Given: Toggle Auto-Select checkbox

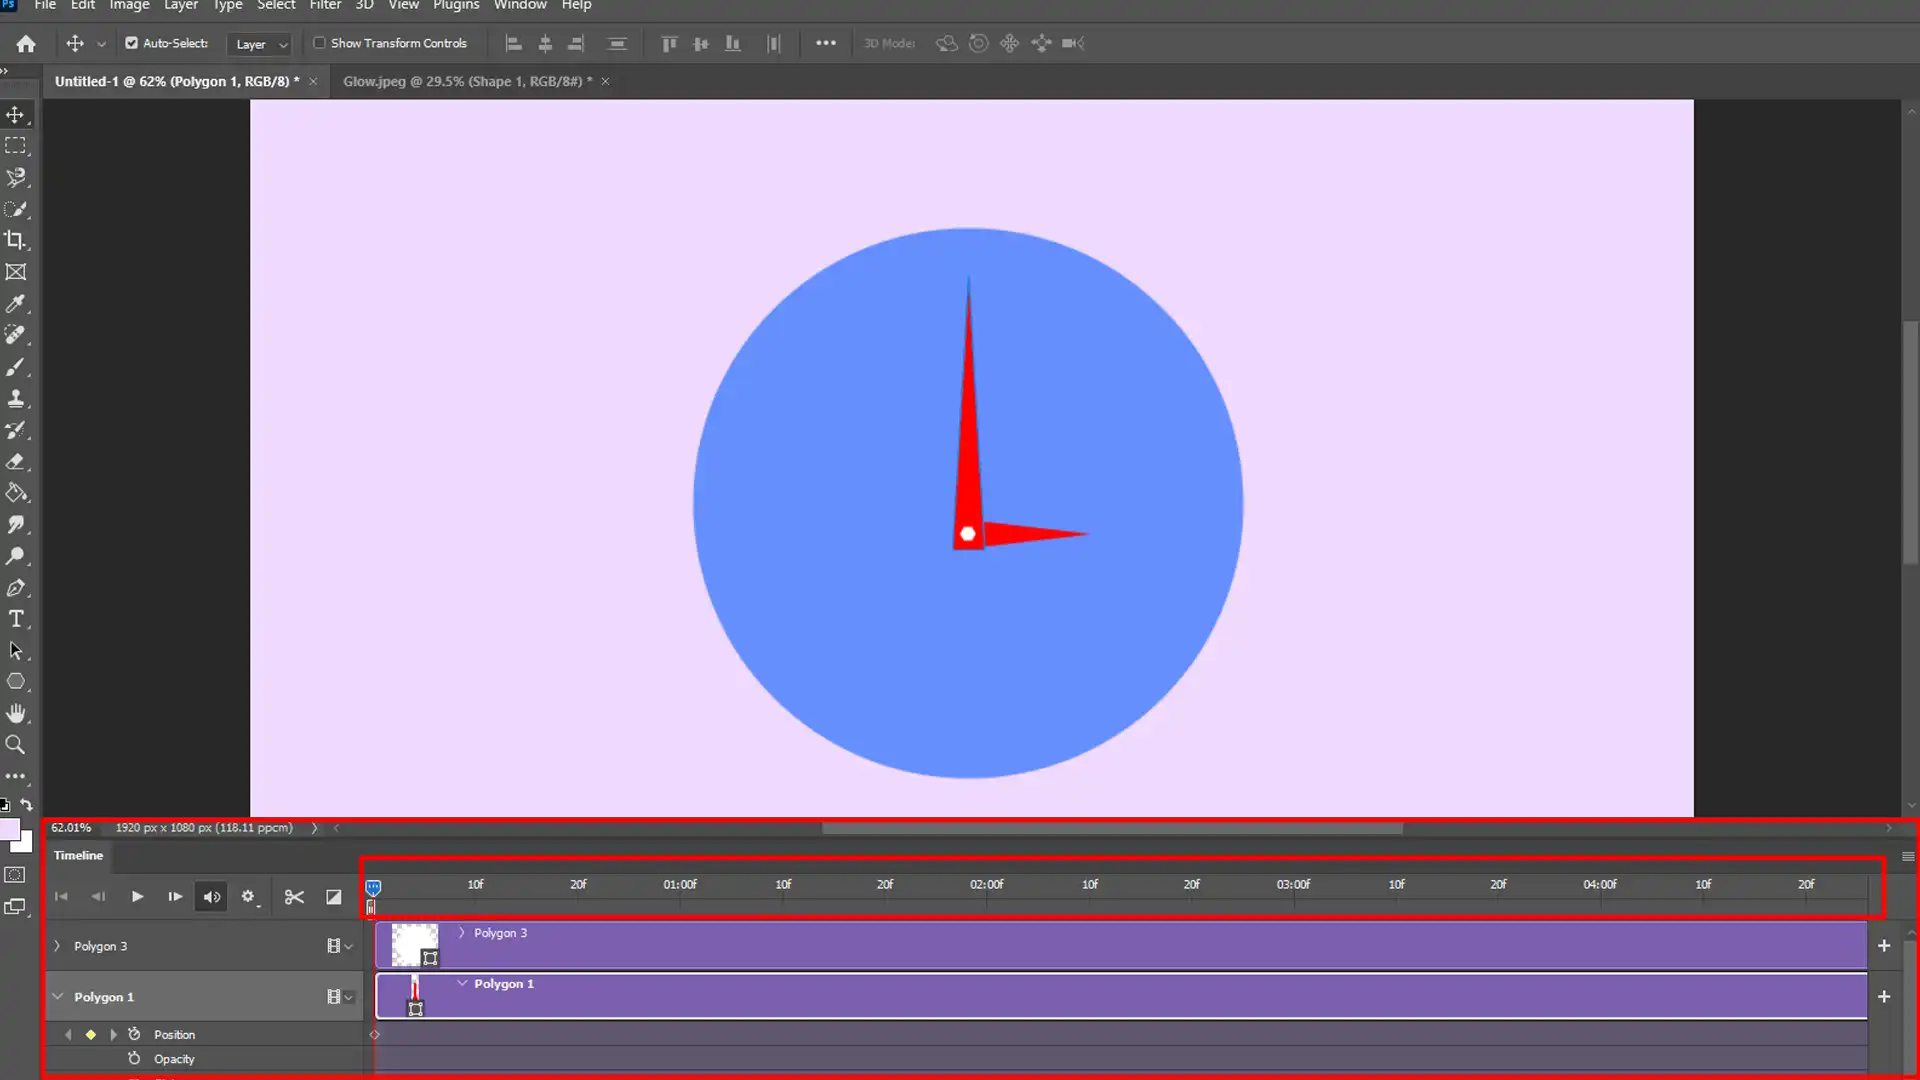Looking at the screenshot, I should (x=131, y=43).
